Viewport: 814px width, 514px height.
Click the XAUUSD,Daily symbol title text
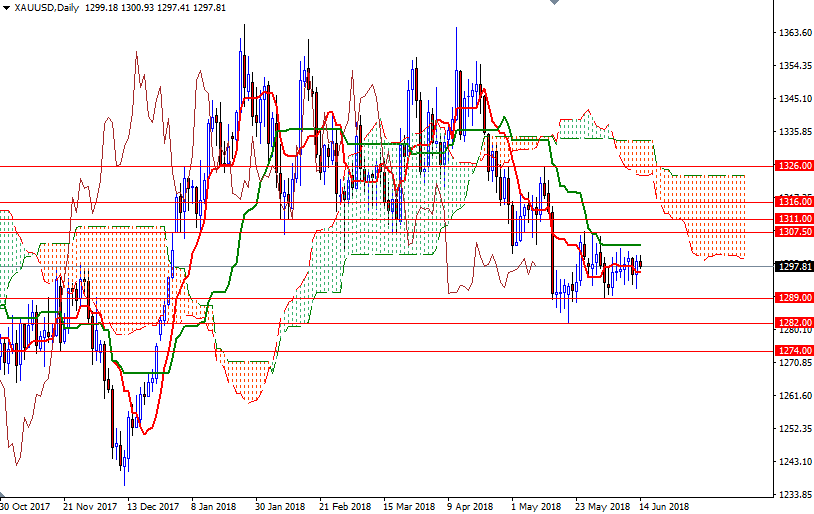click(49, 7)
